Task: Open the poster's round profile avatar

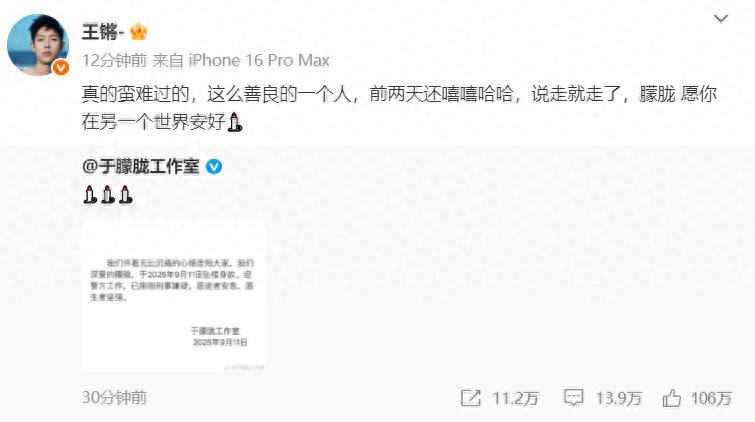Action: 38,45
